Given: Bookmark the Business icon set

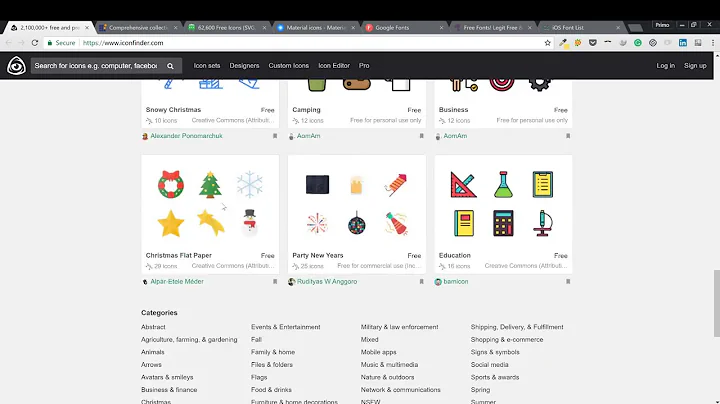Looking at the screenshot, I should pyautogui.click(x=568, y=136).
